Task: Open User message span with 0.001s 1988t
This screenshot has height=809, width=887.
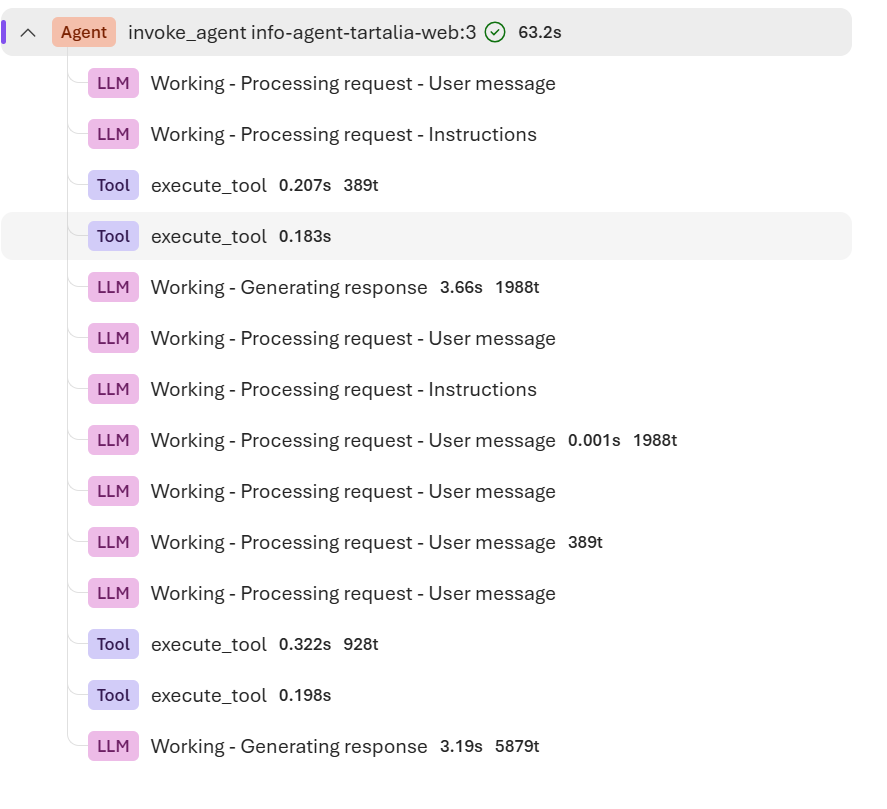Action: (427, 440)
